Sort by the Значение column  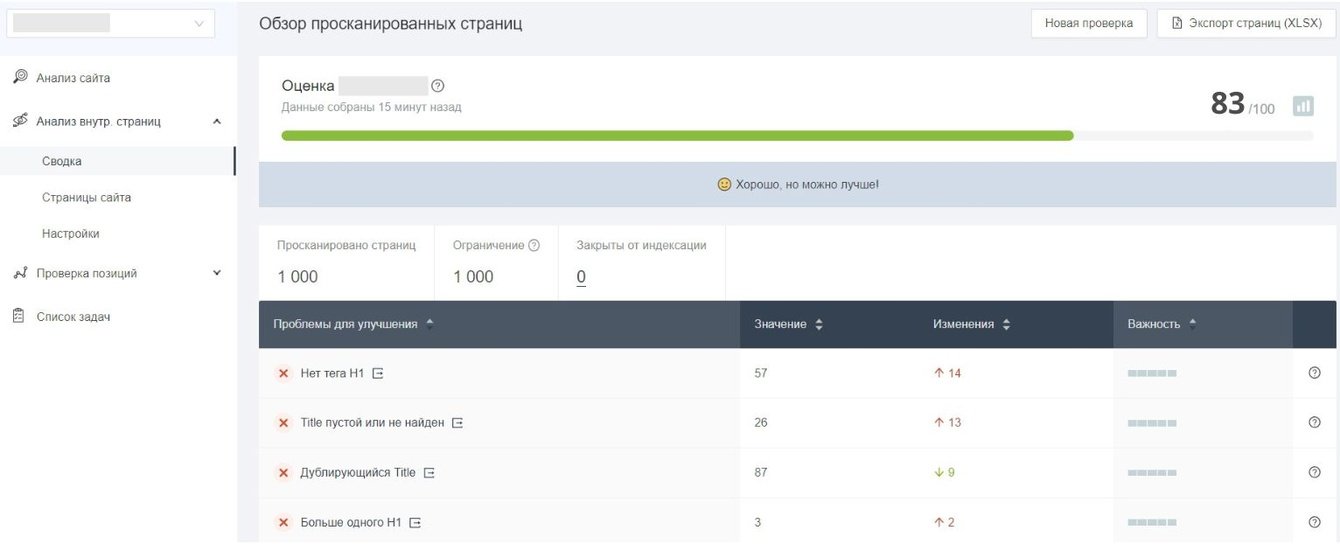(788, 324)
